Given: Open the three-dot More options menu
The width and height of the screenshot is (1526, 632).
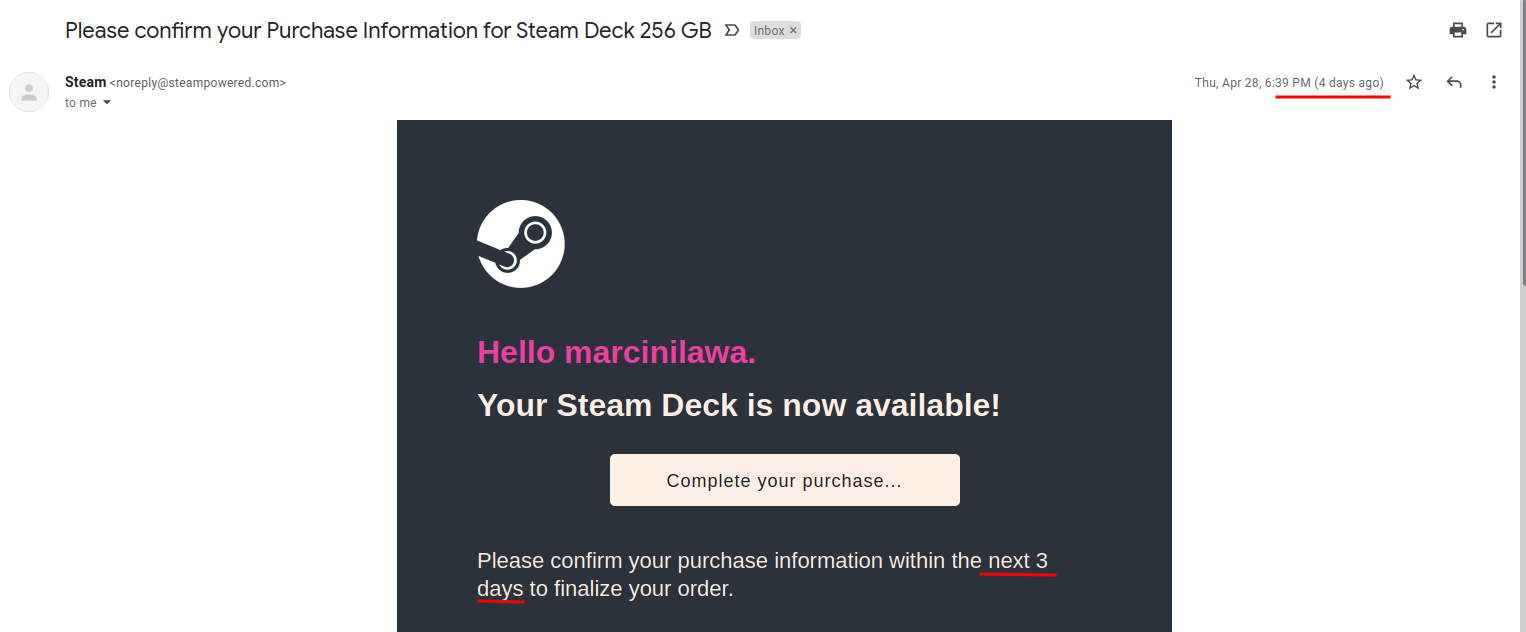Looking at the screenshot, I should (x=1494, y=82).
